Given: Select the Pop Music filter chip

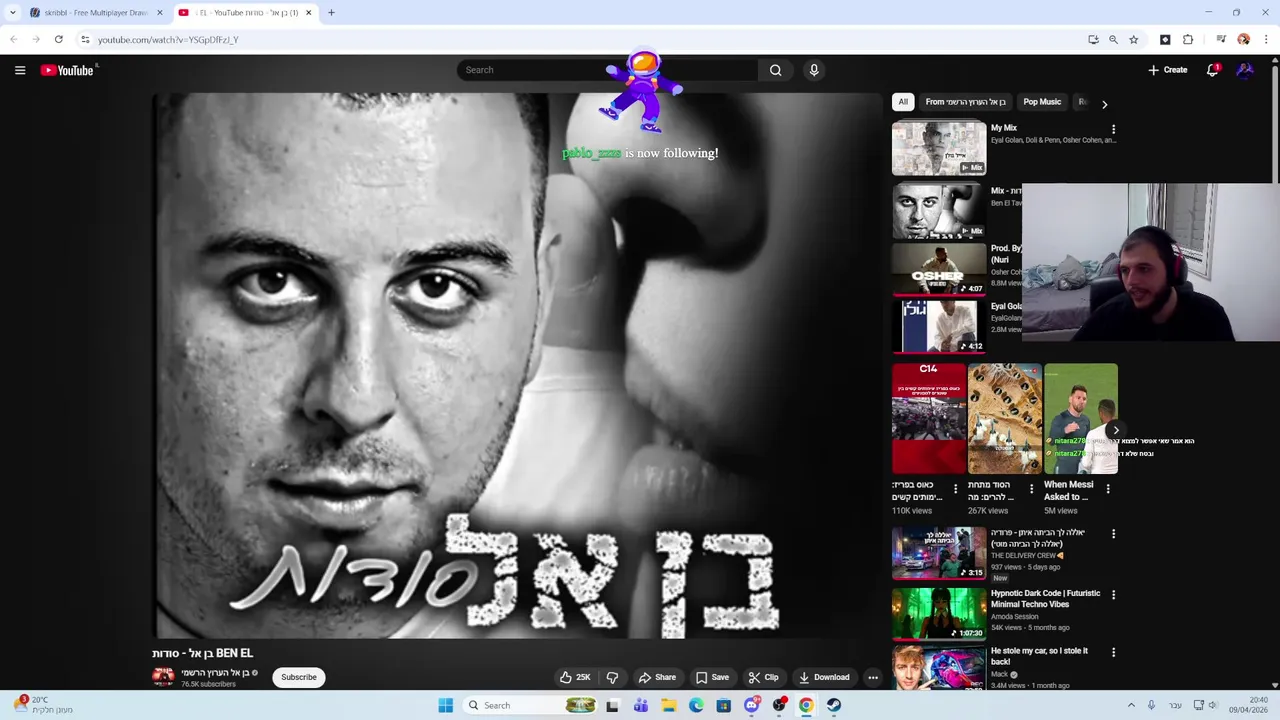Looking at the screenshot, I should point(1042,102).
